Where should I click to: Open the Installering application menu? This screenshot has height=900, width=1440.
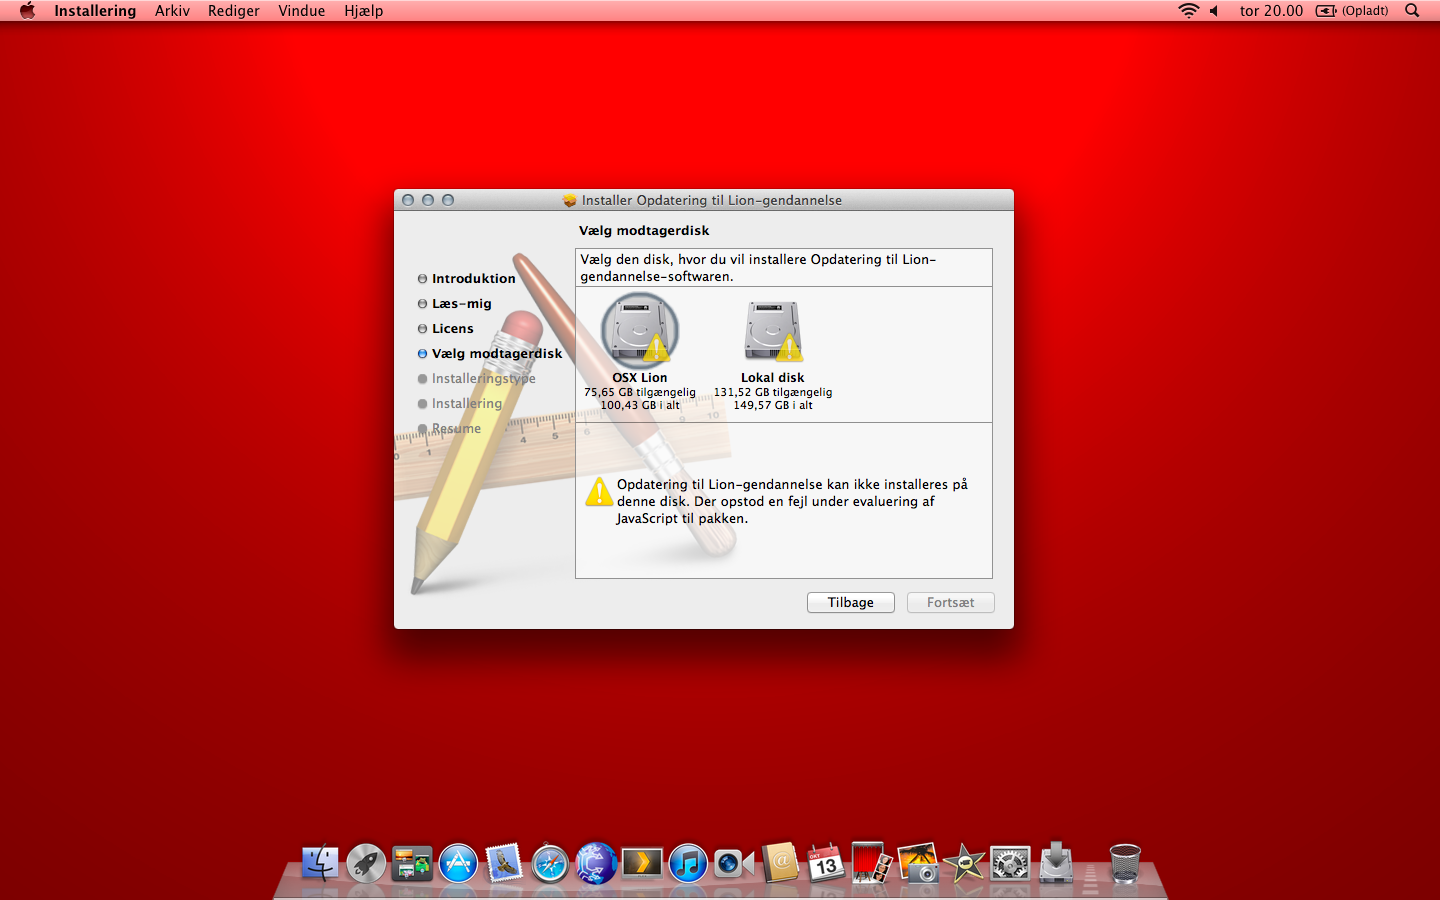coord(95,11)
